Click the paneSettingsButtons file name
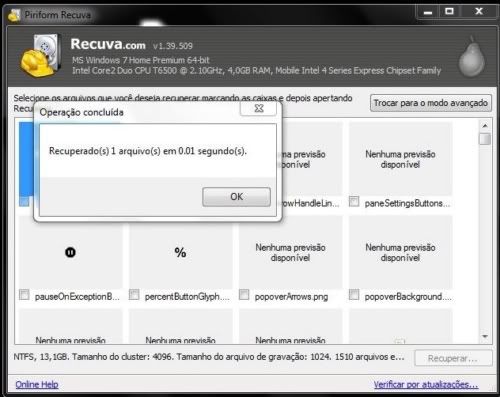This screenshot has height=397, width=500. (x=407, y=203)
